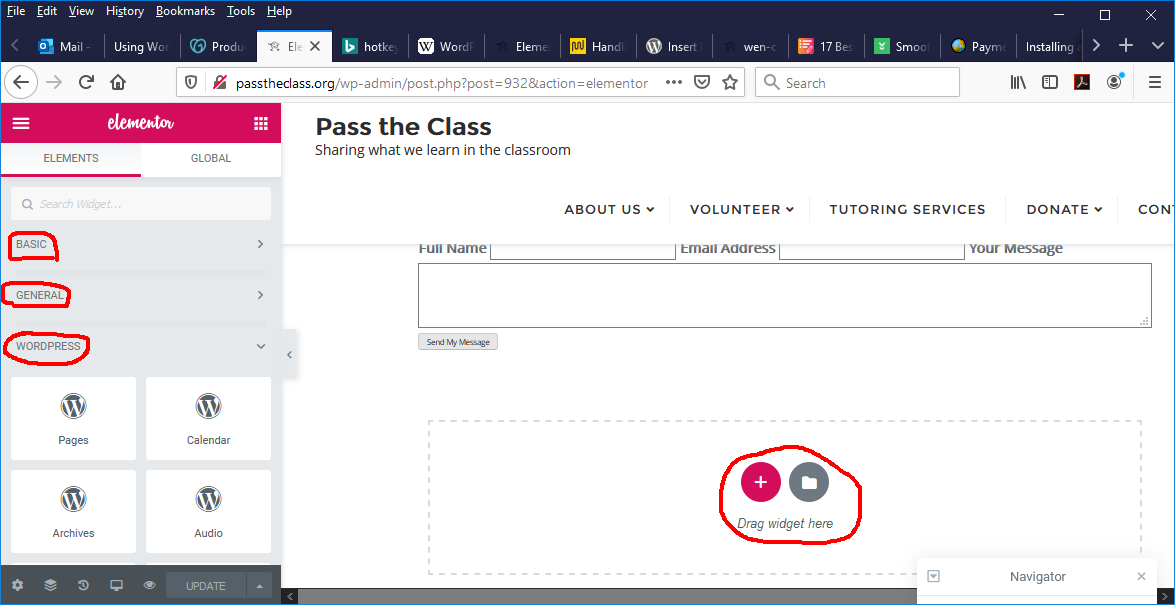Screen dimensions: 1175x605
Task: Expand the Basic widgets category
Action: point(140,244)
